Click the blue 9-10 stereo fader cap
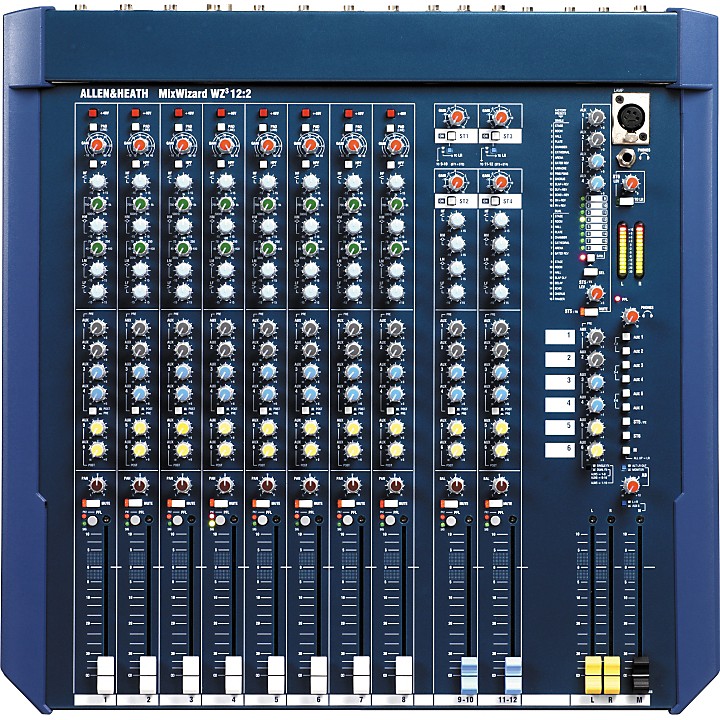Image resolution: width=720 pixels, height=720 pixels. [x=469, y=675]
